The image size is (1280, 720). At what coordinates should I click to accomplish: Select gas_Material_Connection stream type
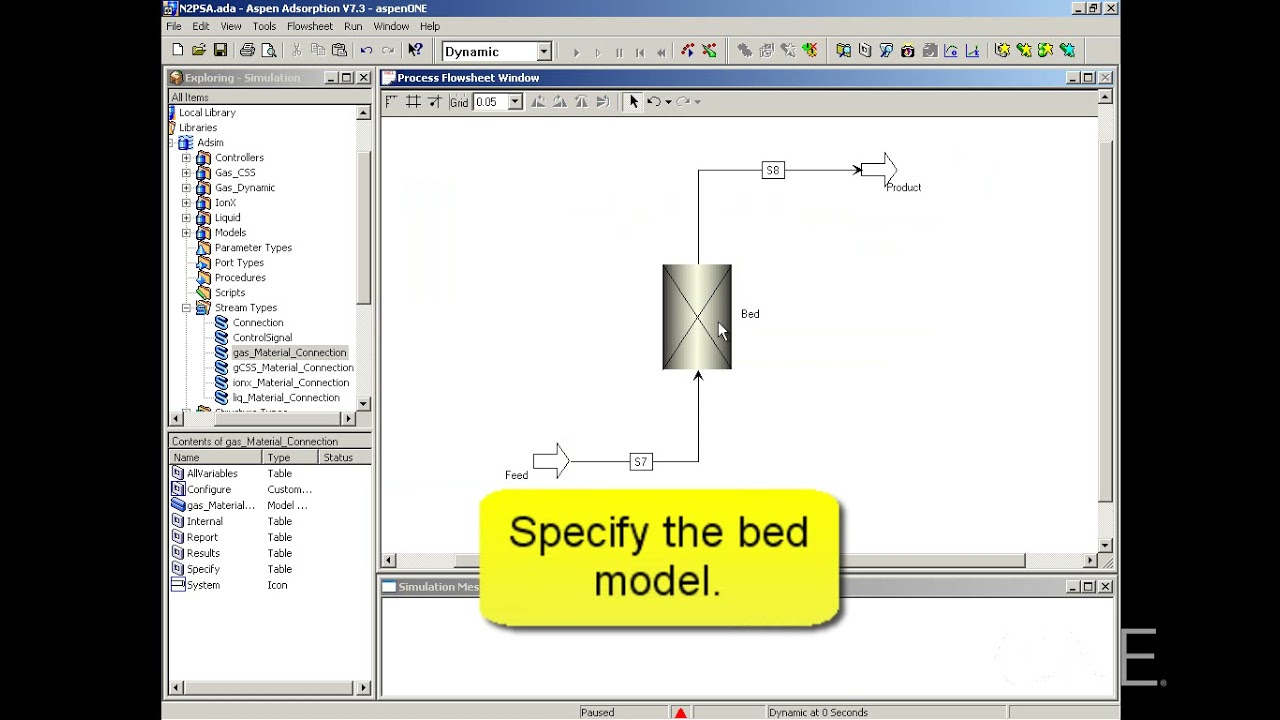coord(289,353)
